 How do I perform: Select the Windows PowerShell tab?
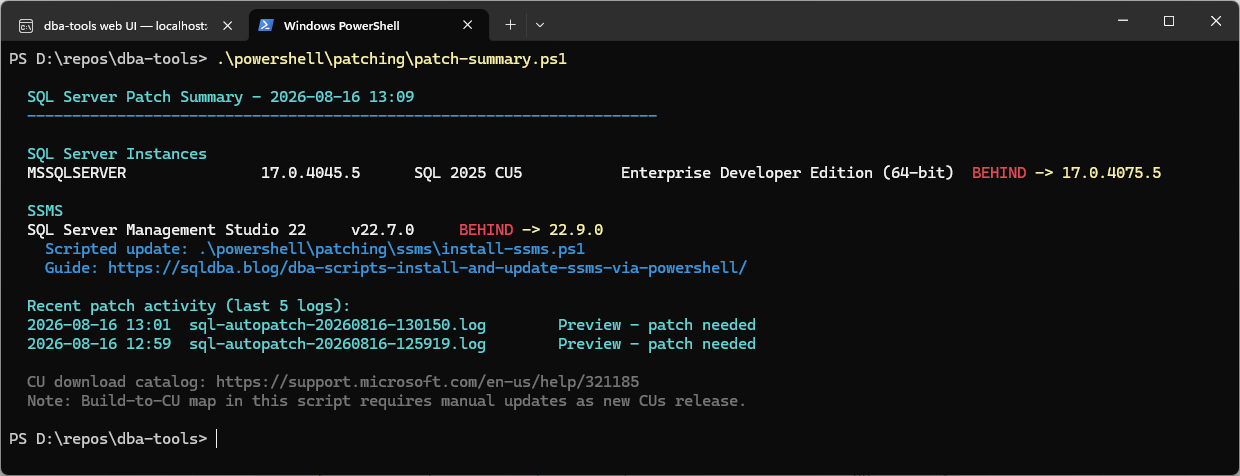point(367,24)
